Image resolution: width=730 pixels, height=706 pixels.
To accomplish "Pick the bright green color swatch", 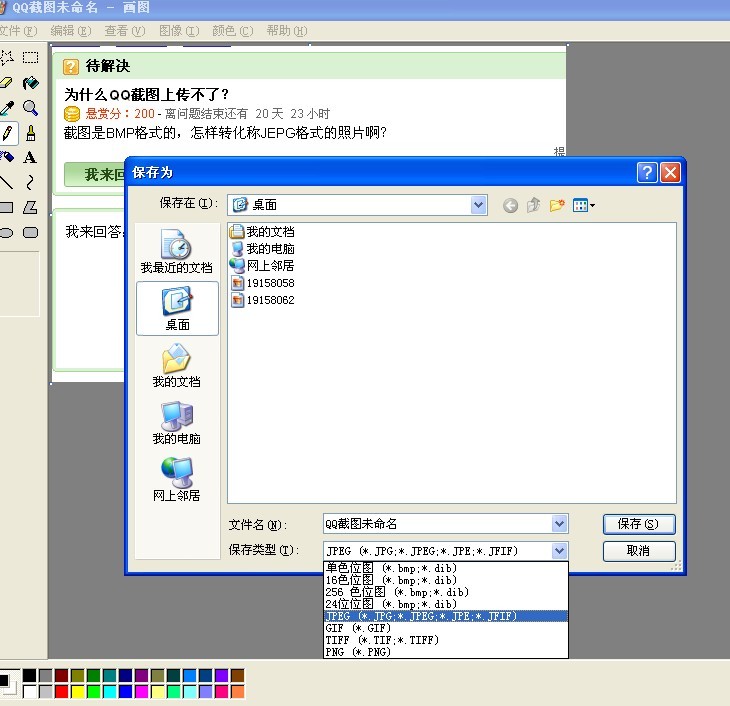I will [x=94, y=691].
